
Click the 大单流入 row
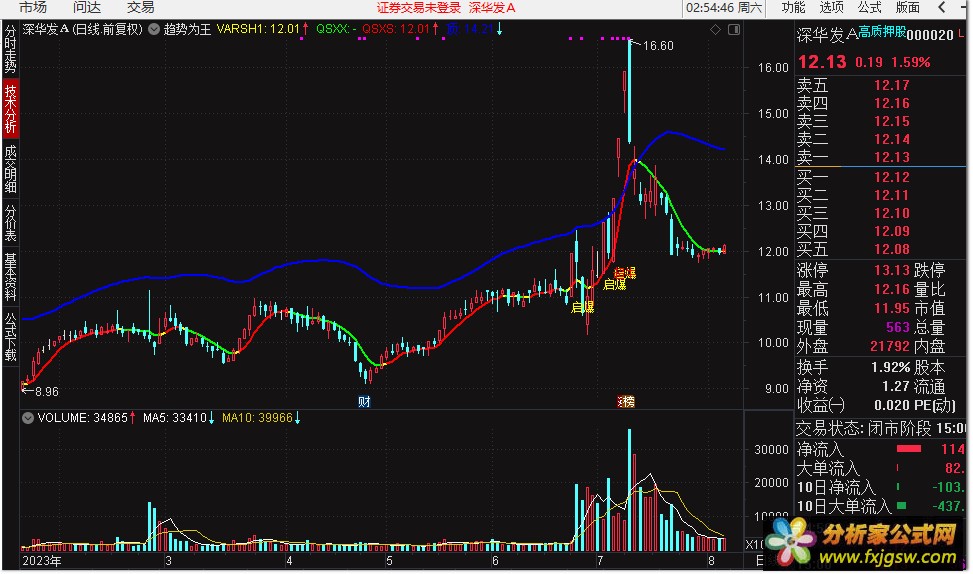coord(880,468)
